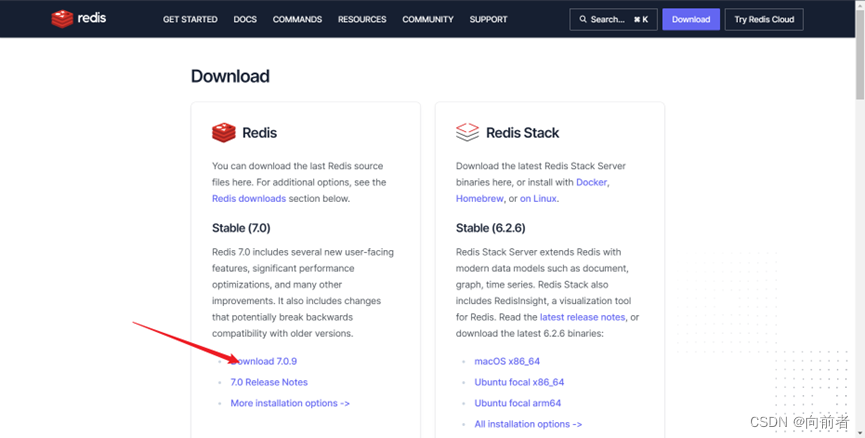The width and height of the screenshot is (865, 438).
Task: Click the Download page heading
Action: 230,76
